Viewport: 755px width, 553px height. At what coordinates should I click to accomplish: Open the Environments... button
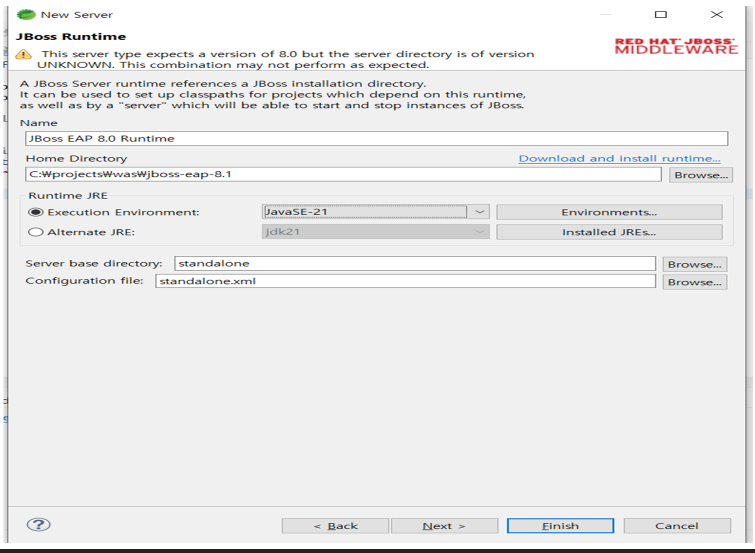point(609,212)
